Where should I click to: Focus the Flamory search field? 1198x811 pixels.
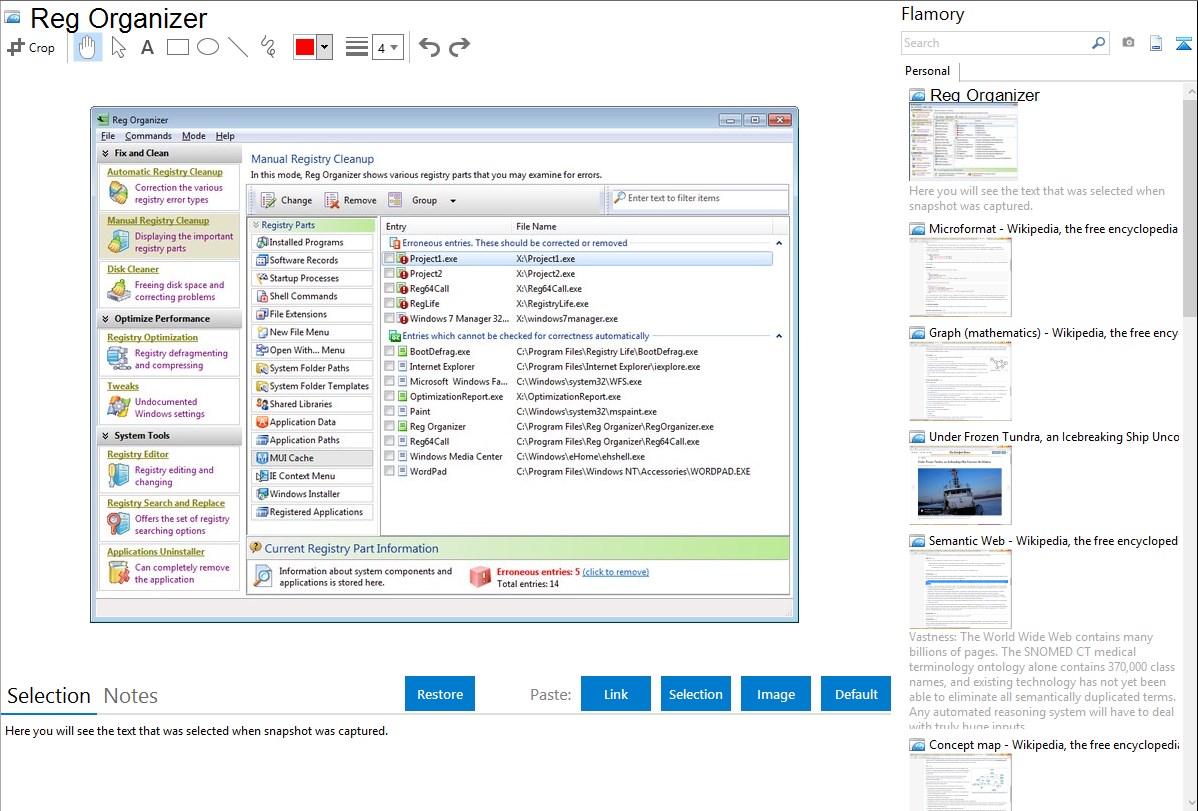click(x=995, y=43)
